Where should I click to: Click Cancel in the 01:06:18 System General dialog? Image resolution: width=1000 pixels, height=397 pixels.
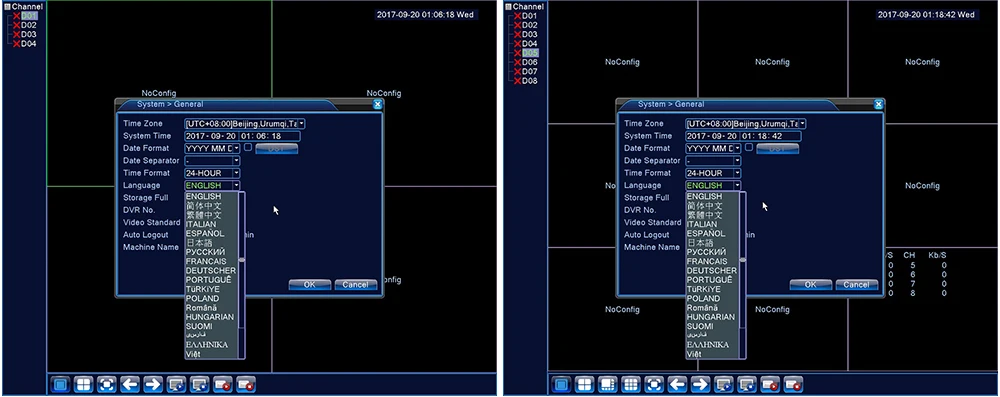356,285
